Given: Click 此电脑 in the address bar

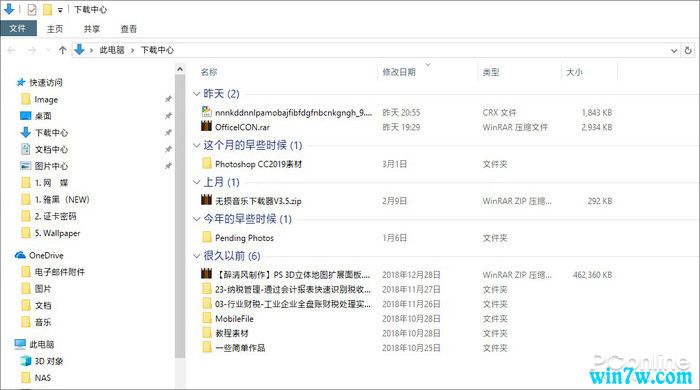Looking at the screenshot, I should (x=112, y=50).
